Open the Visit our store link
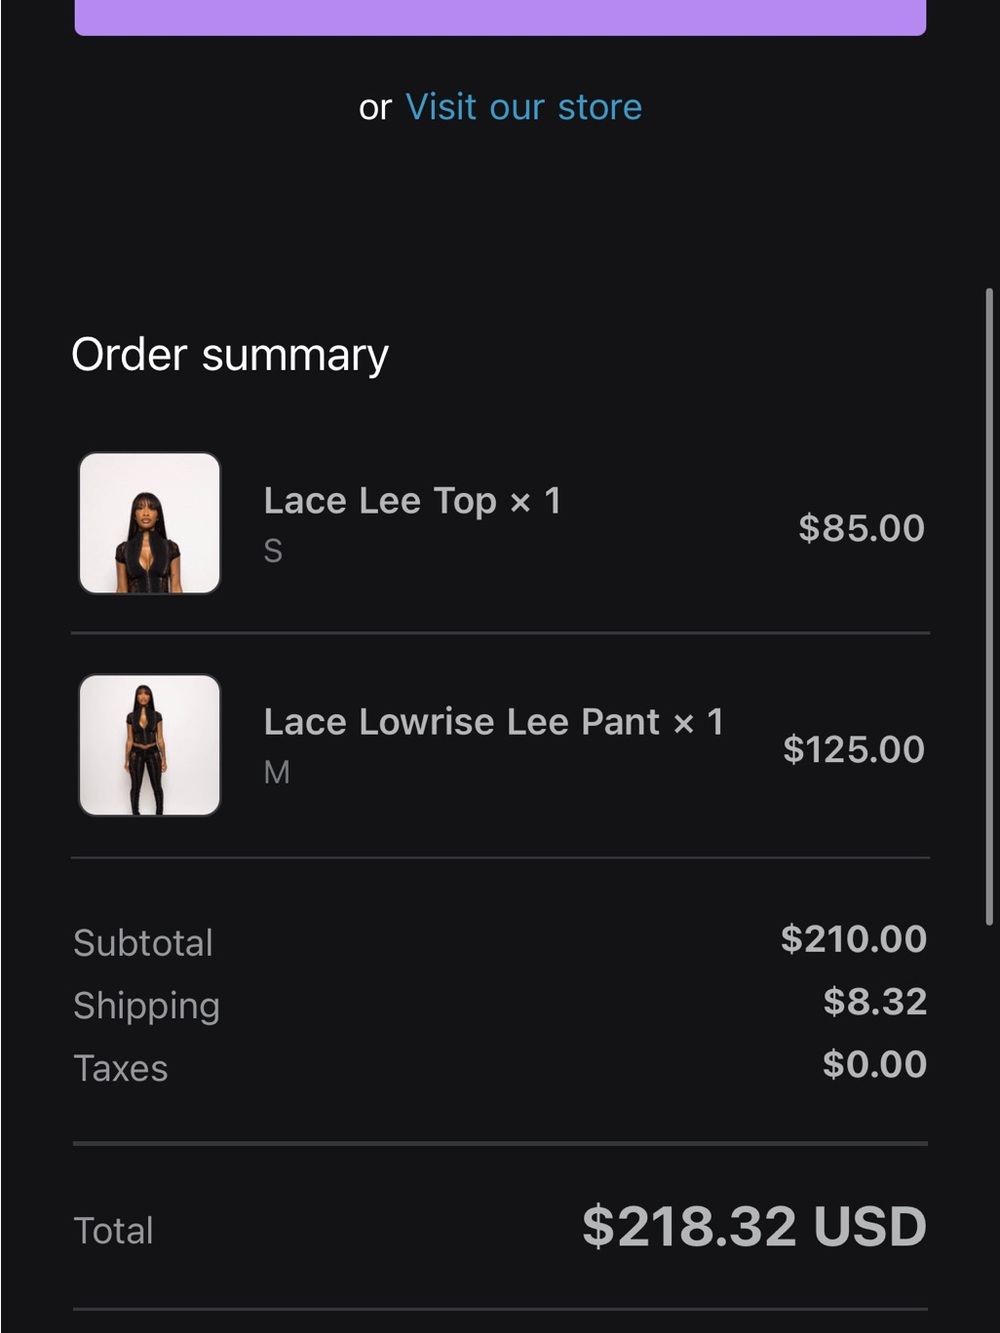 click(x=523, y=107)
